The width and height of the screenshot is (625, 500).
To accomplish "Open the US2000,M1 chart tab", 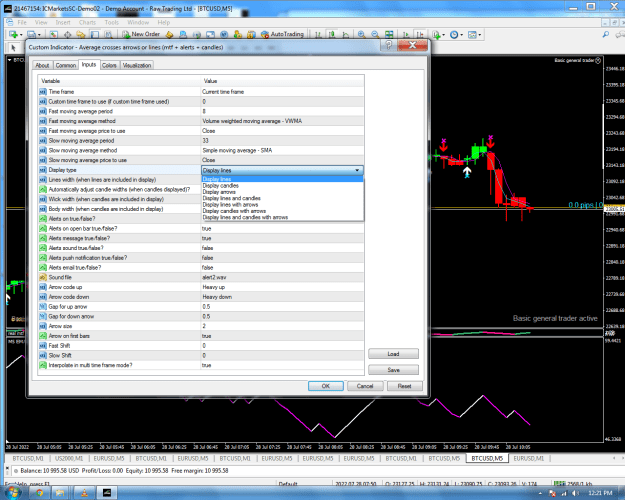I will [x=69, y=459].
